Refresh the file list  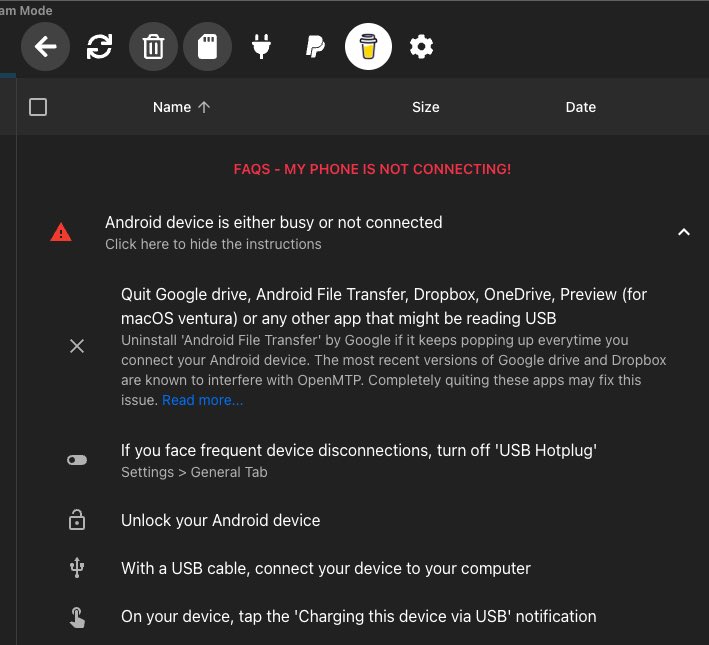coord(99,47)
